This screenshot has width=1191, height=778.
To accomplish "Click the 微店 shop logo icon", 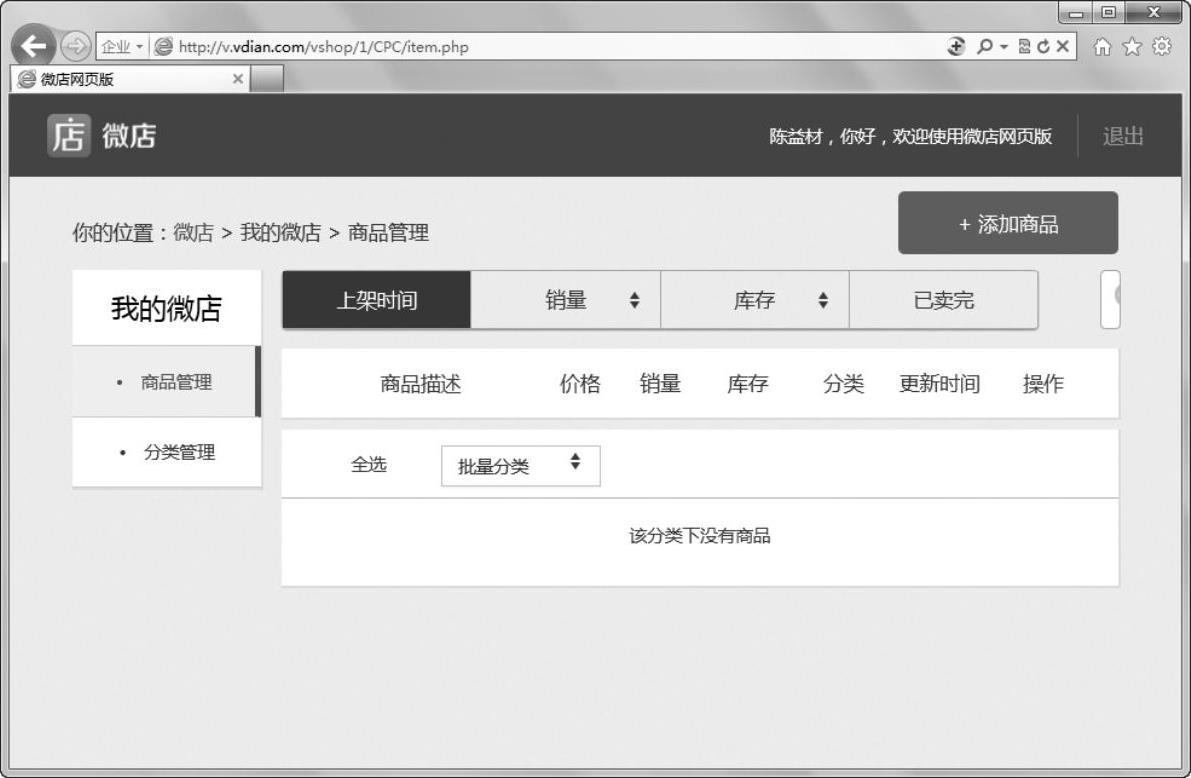I will click(x=68, y=135).
